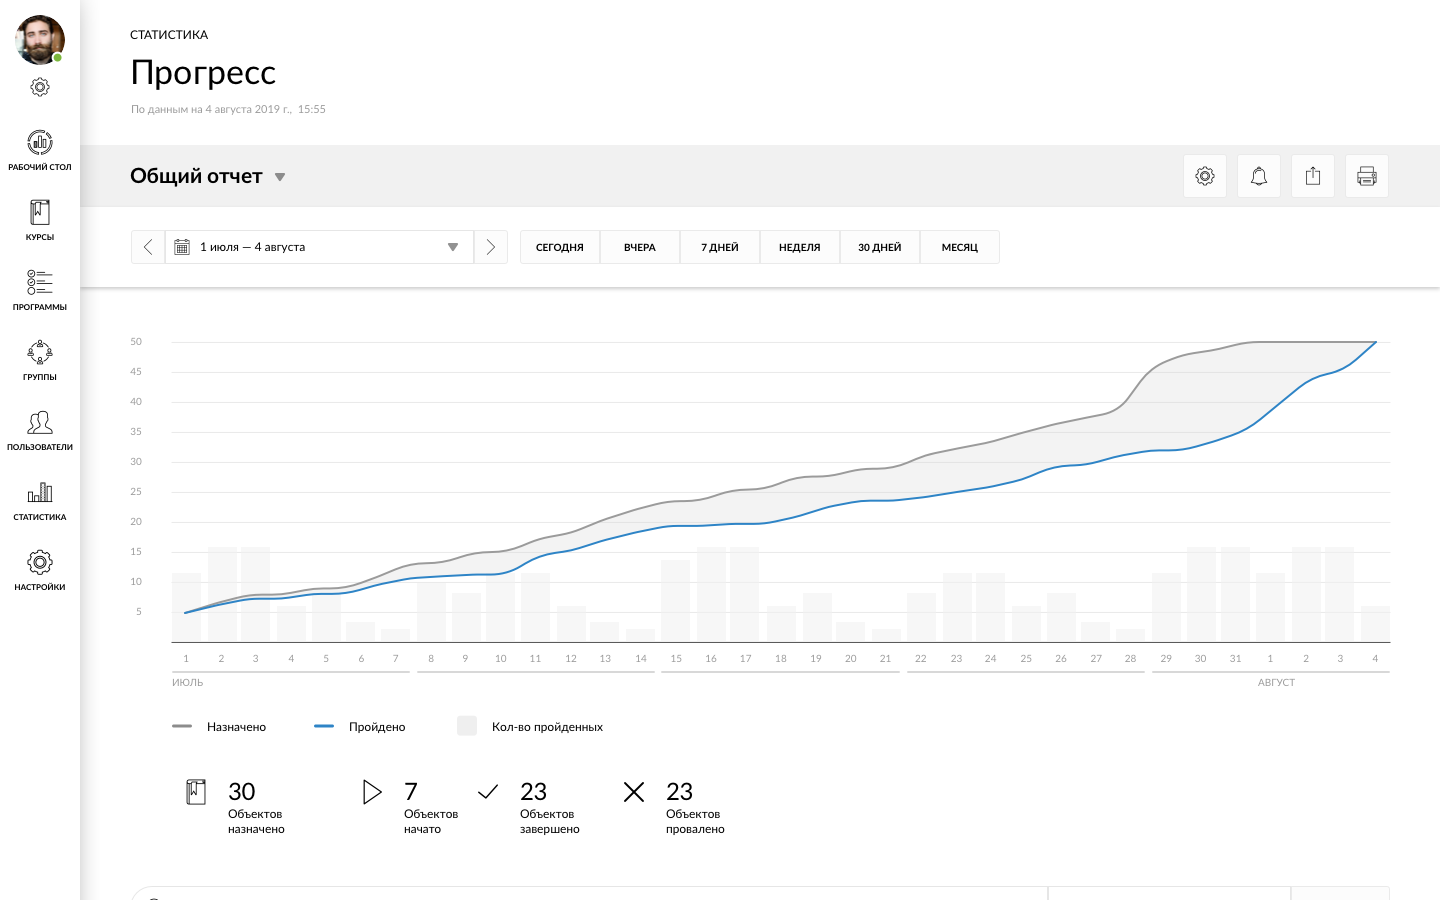Toggle the Кол-во пройденных legend series
This screenshot has height=900, width=1440.
coord(530,727)
